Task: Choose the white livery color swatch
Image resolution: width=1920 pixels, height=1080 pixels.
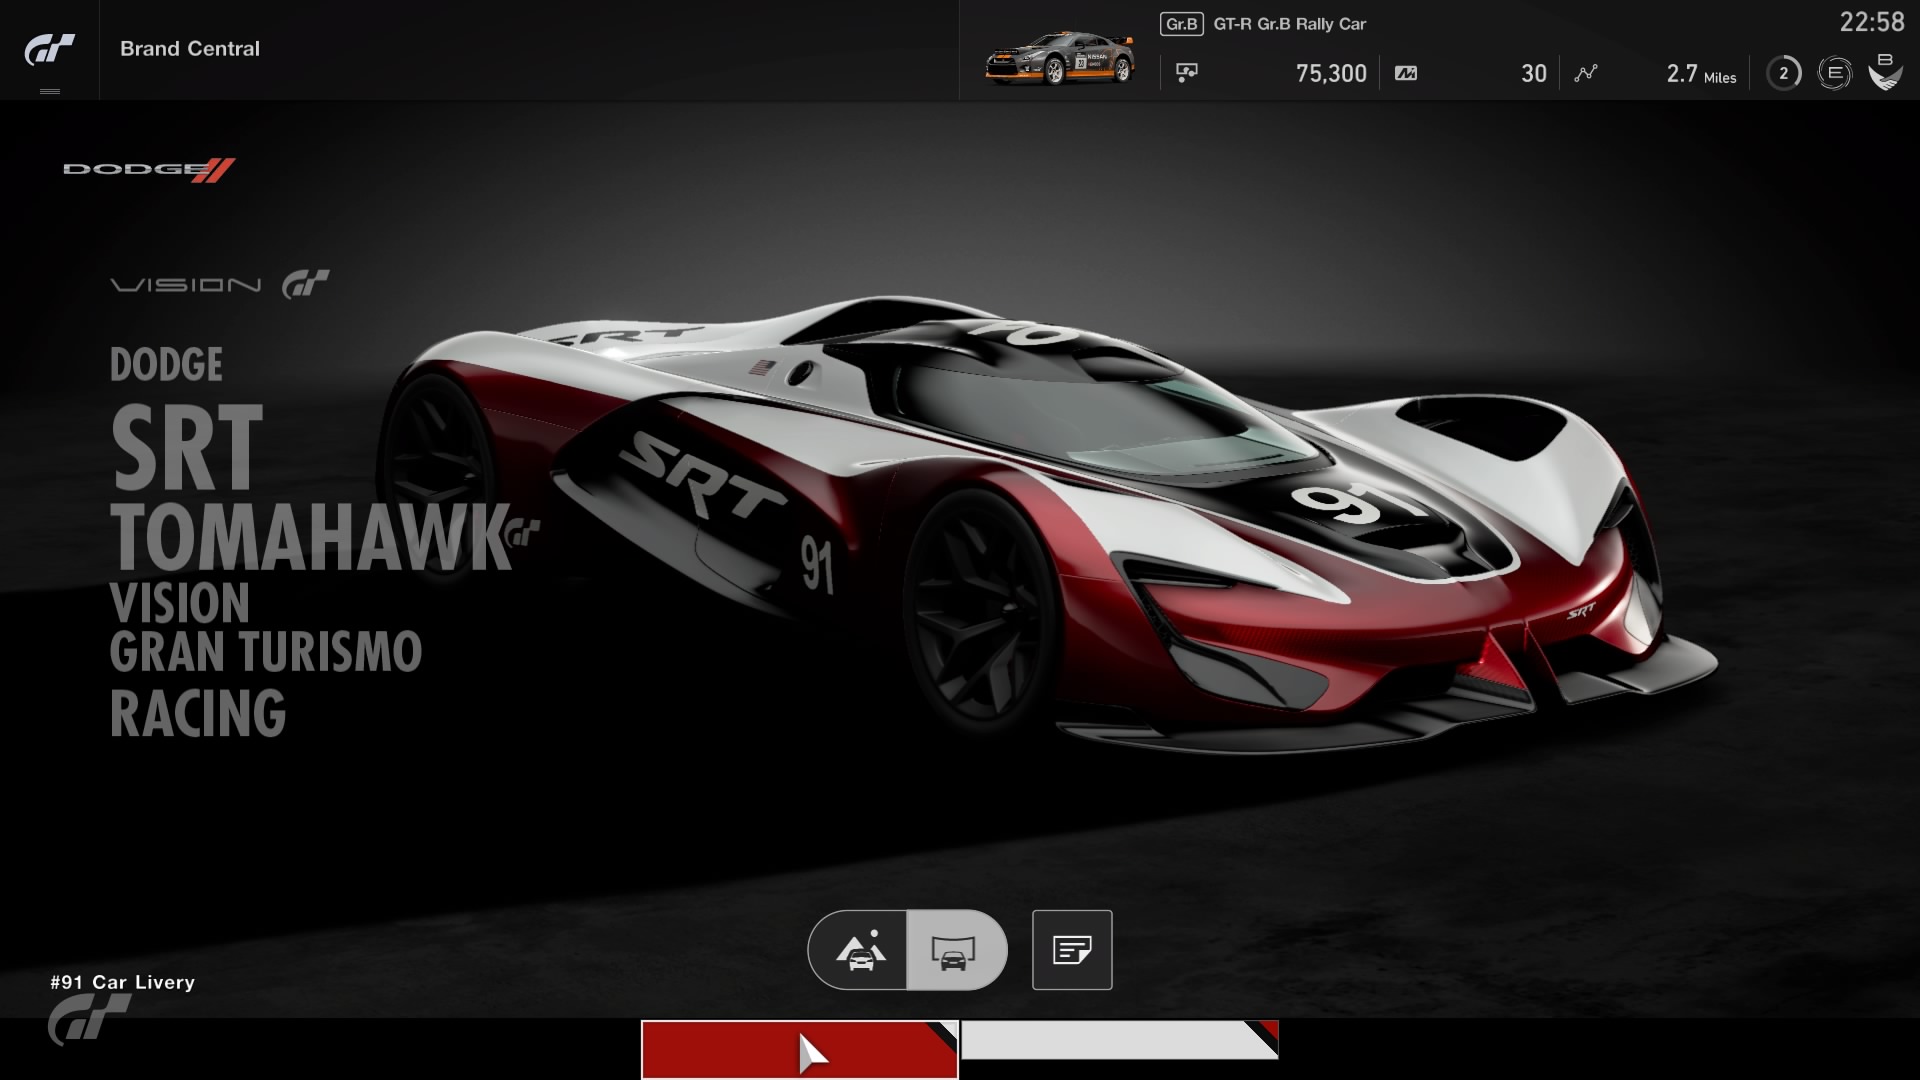Action: pos(1118,1040)
